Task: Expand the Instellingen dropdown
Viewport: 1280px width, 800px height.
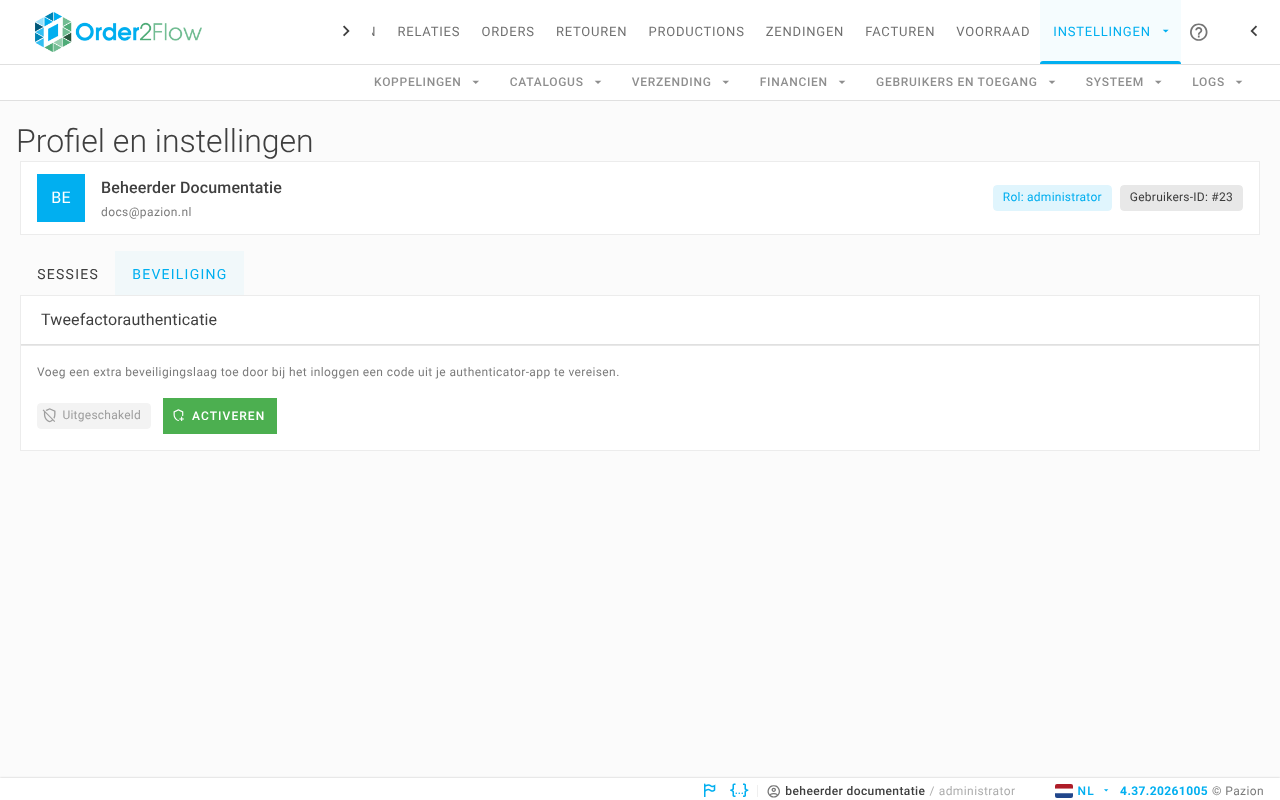Action: (1110, 32)
